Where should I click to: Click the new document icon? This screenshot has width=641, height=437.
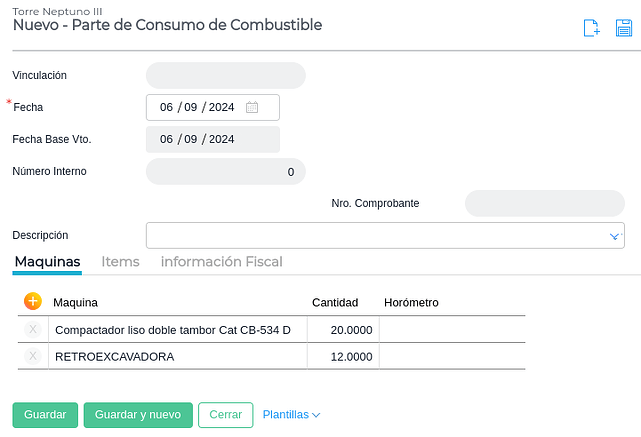click(x=591, y=29)
